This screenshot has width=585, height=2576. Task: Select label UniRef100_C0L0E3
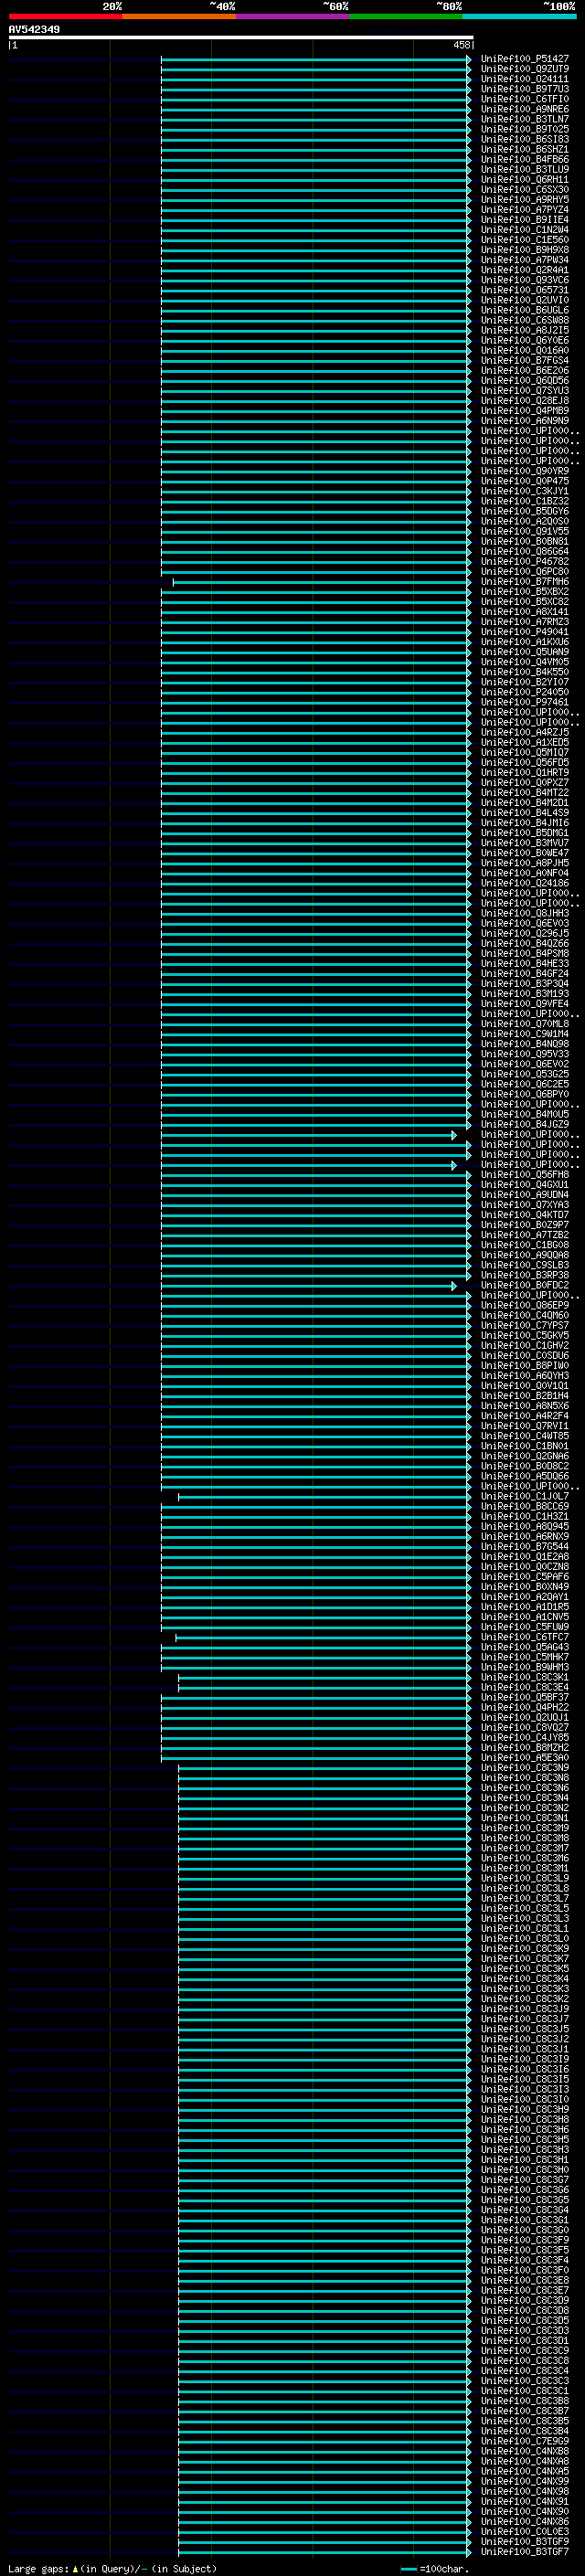524,2531
